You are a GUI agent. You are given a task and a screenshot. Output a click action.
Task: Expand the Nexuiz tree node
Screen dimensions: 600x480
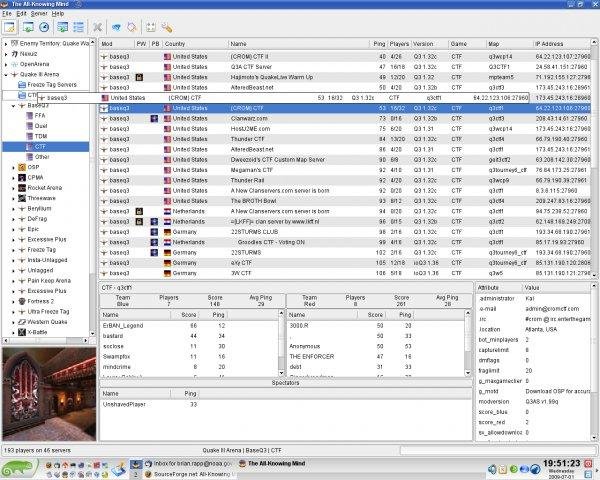(7, 53)
